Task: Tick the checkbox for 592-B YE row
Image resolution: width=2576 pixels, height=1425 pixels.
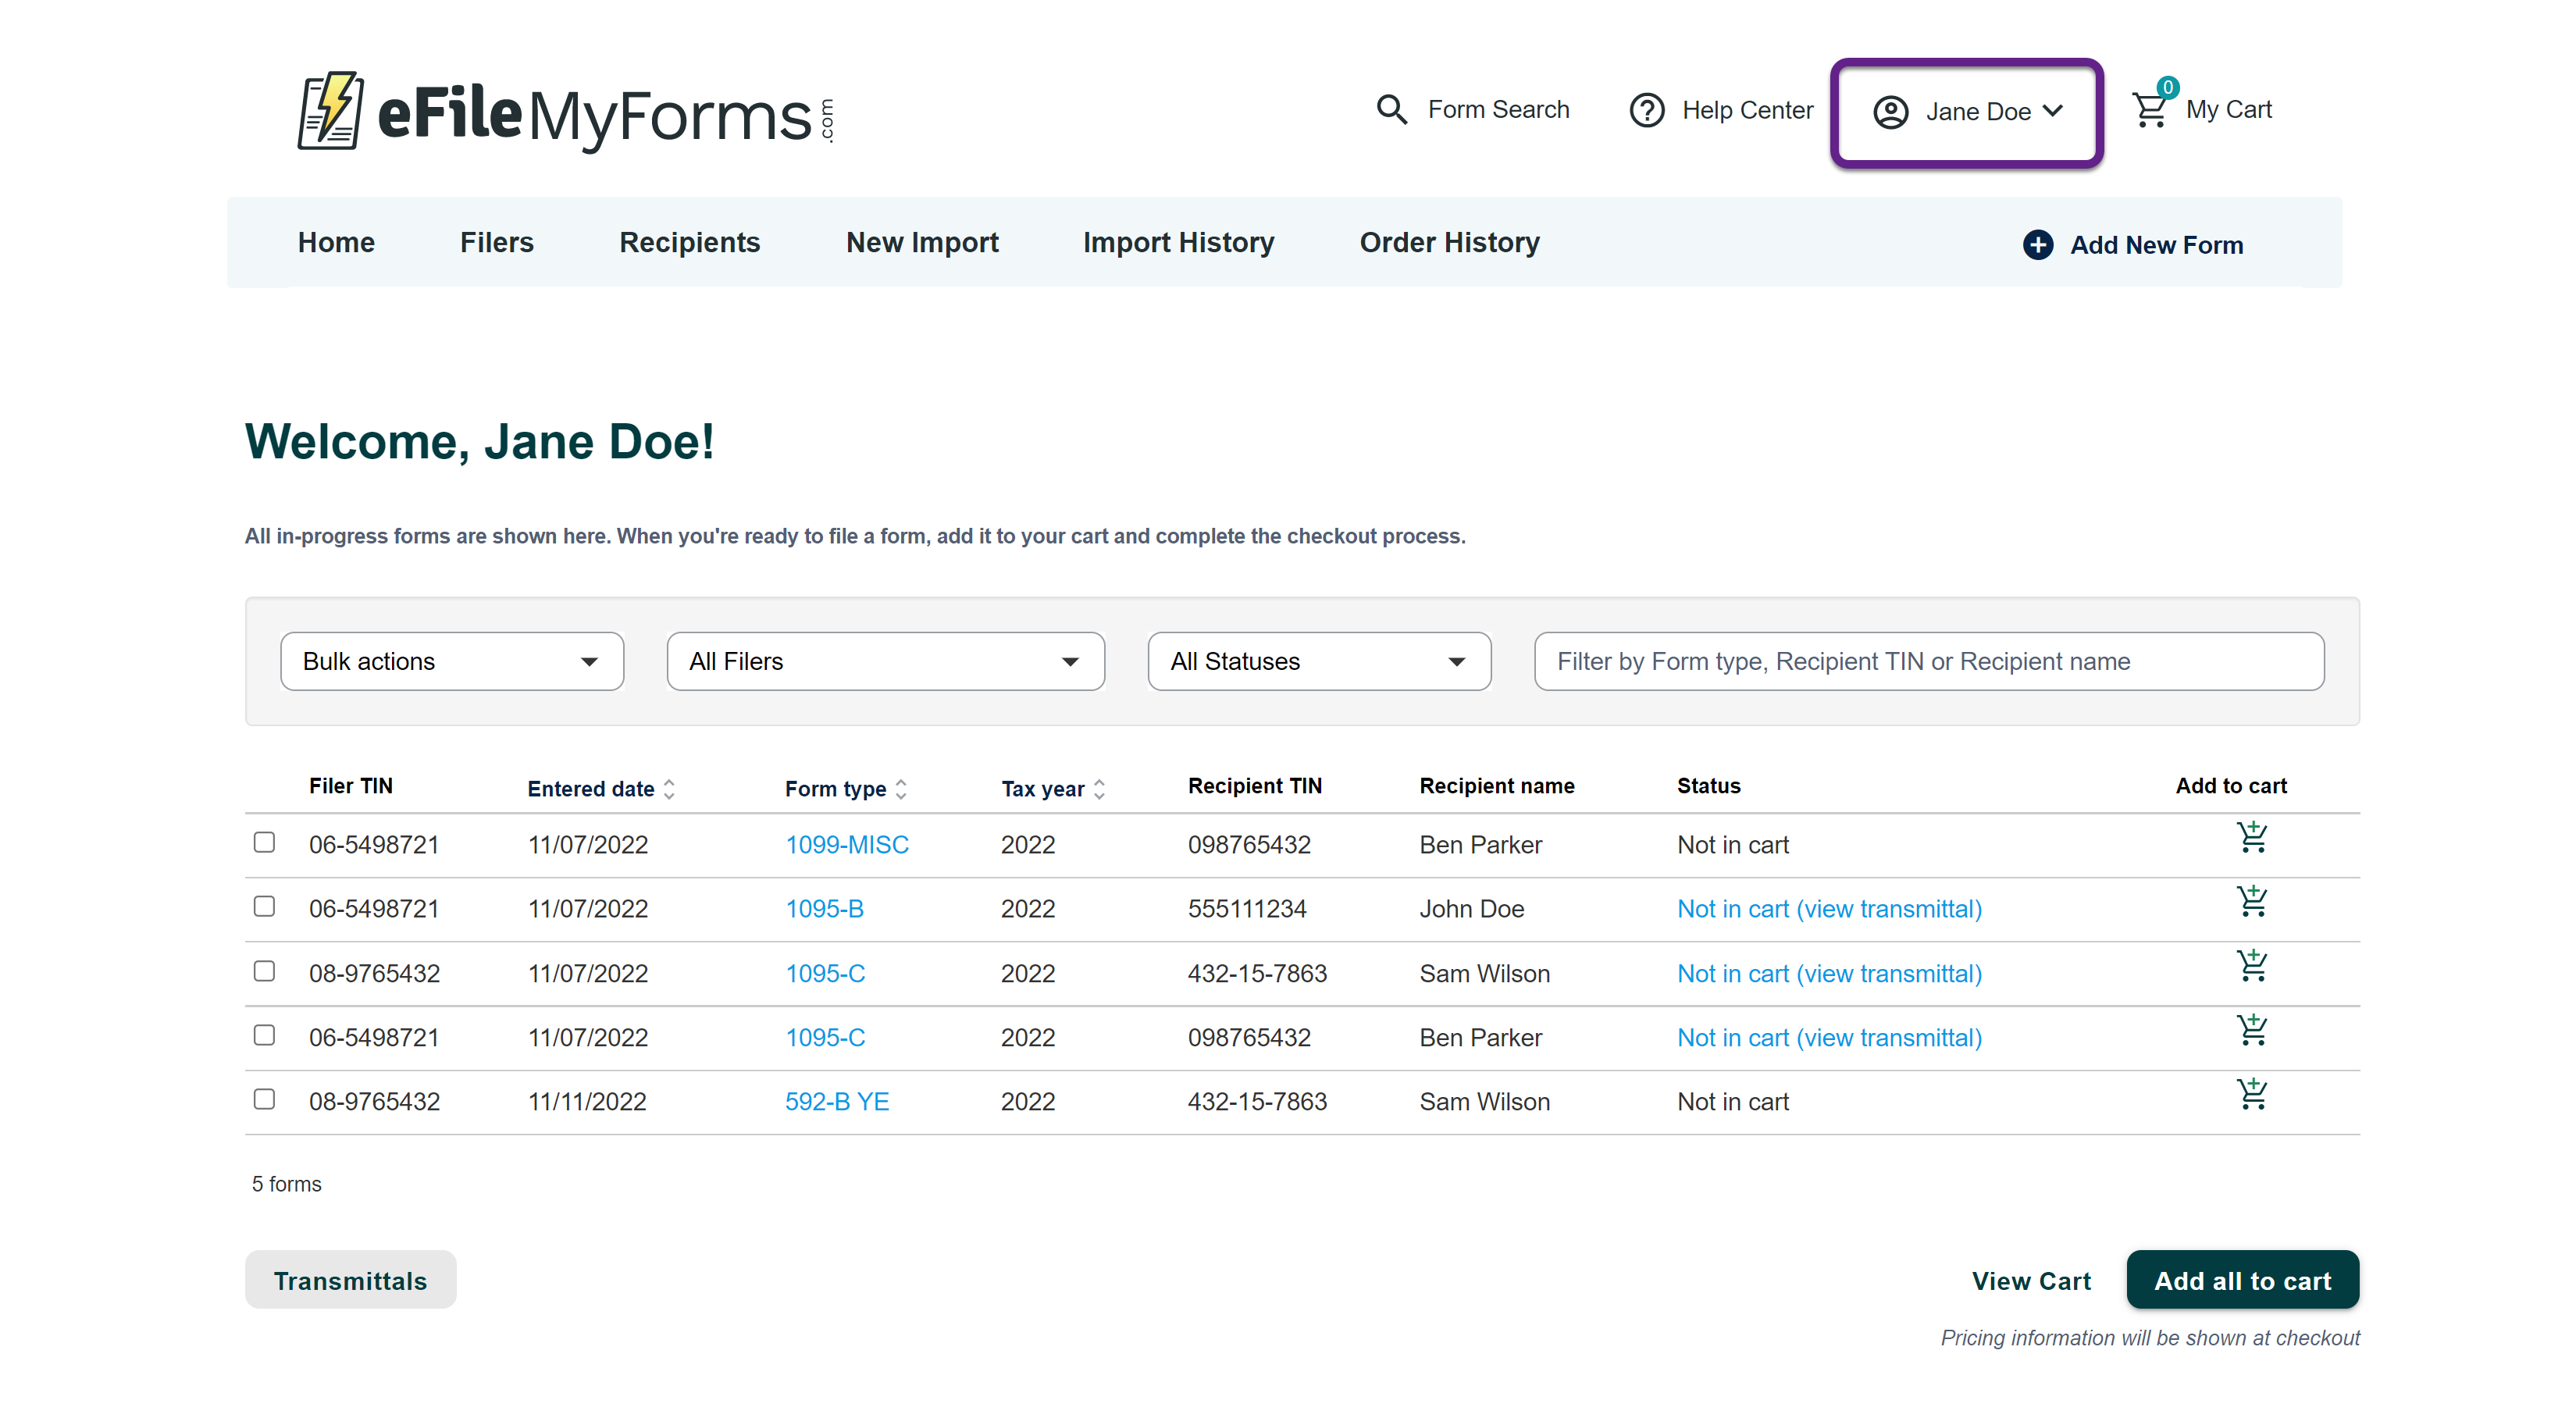Action: coord(264,1099)
